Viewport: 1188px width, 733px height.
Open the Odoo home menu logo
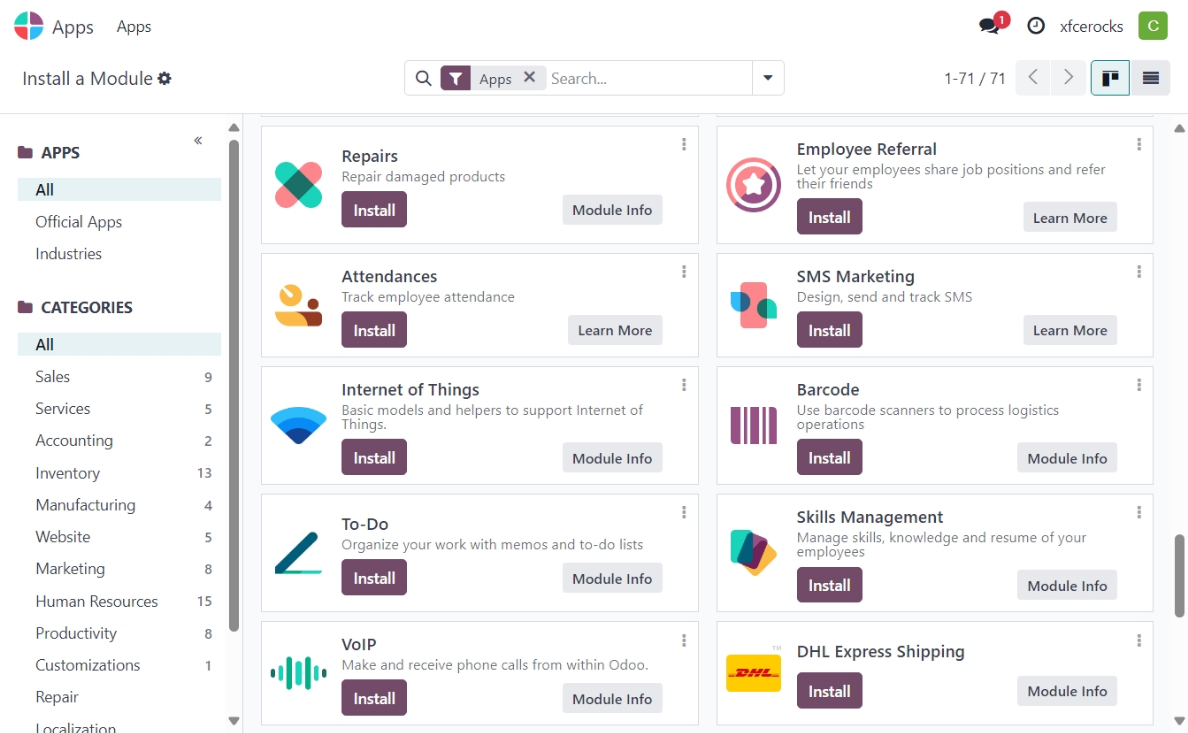pos(29,26)
